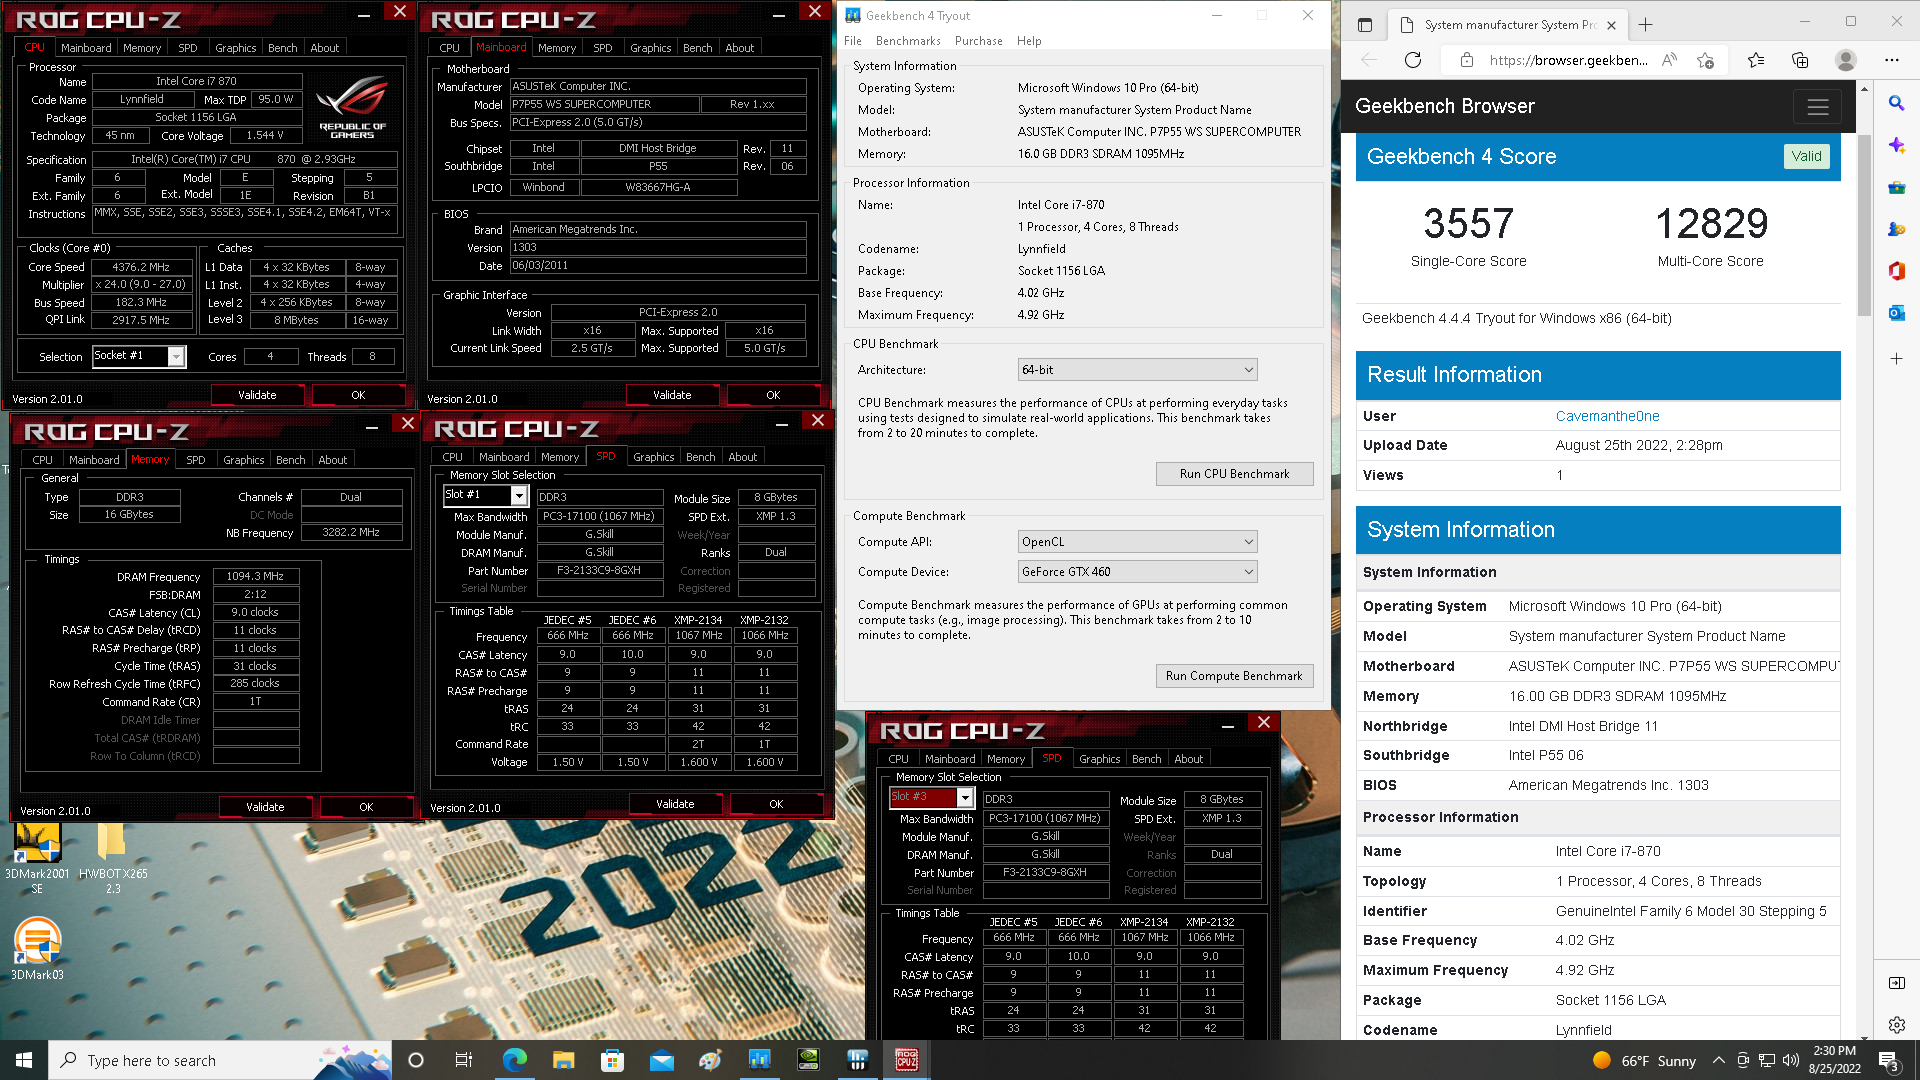The height and width of the screenshot is (1080, 1920).
Task: Open the Shopping tools icon in Edge sidebar
Action: (x=1896, y=187)
